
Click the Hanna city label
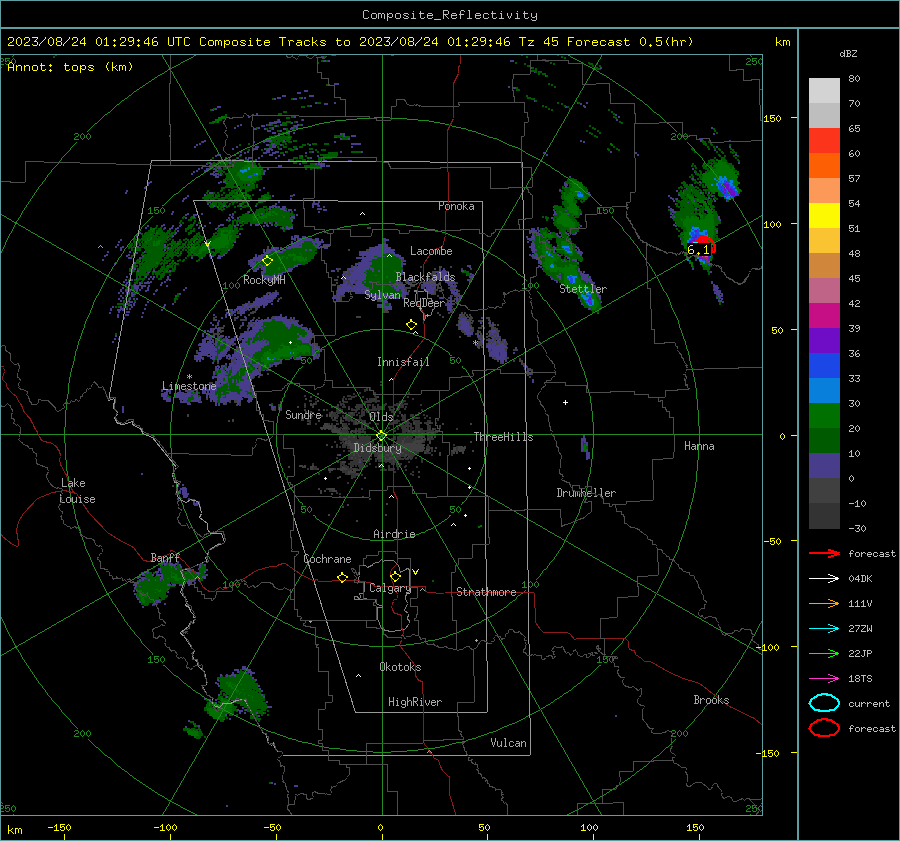[x=699, y=446]
